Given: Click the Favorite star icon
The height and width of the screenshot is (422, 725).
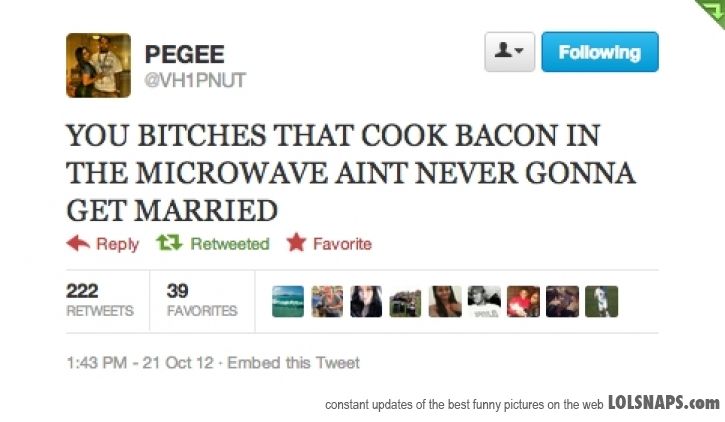Looking at the screenshot, I should point(296,243).
